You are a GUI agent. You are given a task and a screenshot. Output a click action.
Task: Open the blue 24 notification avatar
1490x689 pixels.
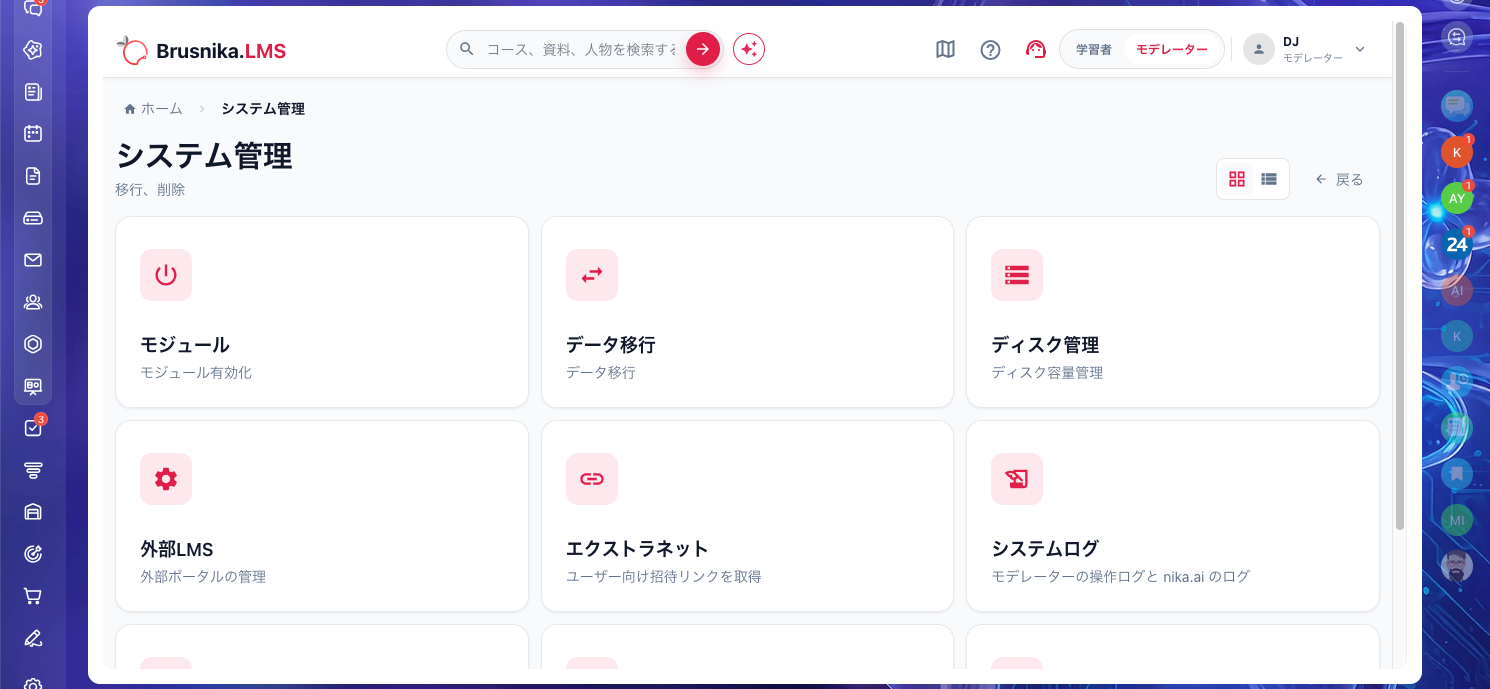(x=1457, y=244)
